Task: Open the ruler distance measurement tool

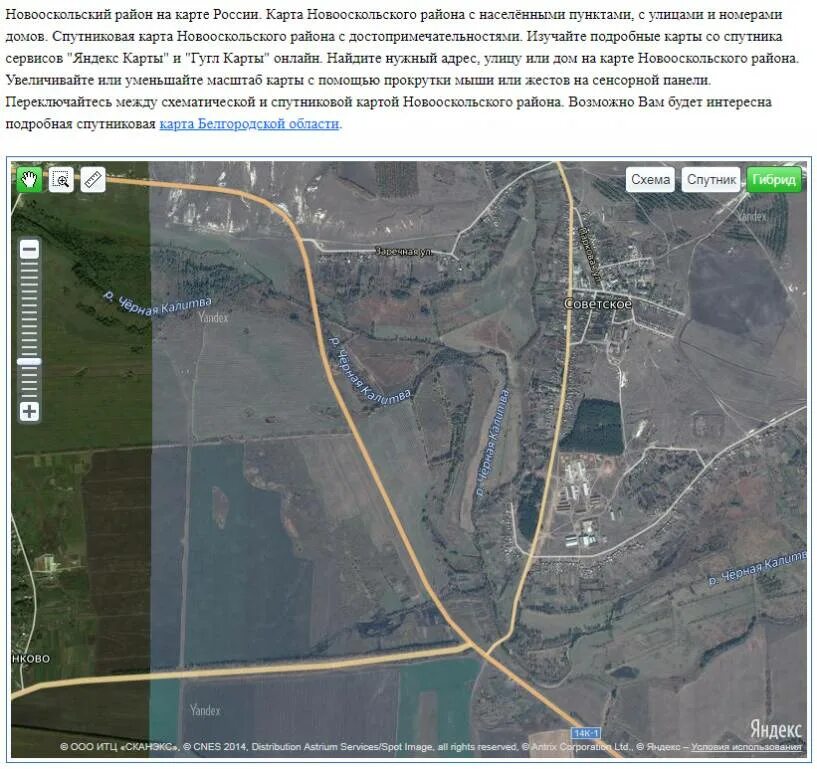Action: (93, 180)
